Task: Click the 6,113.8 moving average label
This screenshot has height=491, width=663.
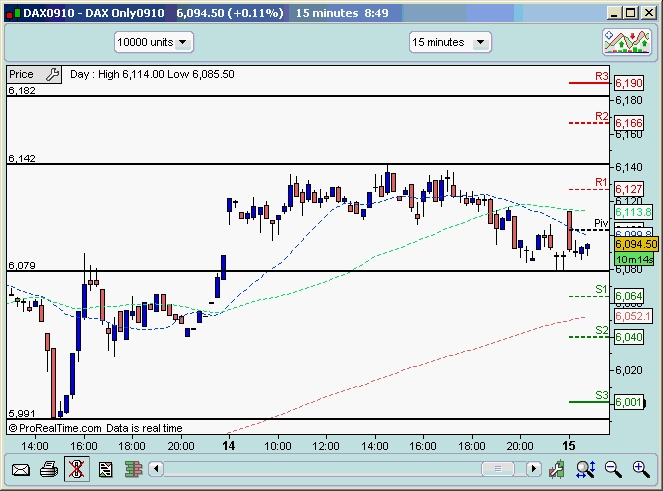Action: 633,212
